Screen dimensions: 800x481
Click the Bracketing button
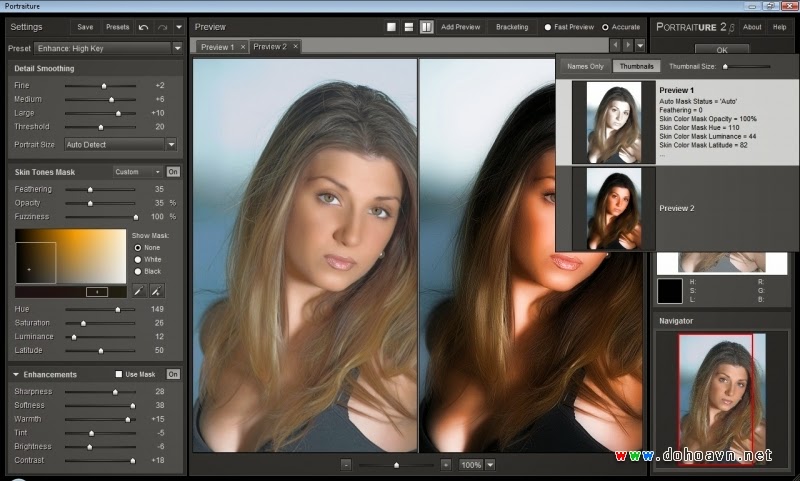pyautogui.click(x=512, y=27)
